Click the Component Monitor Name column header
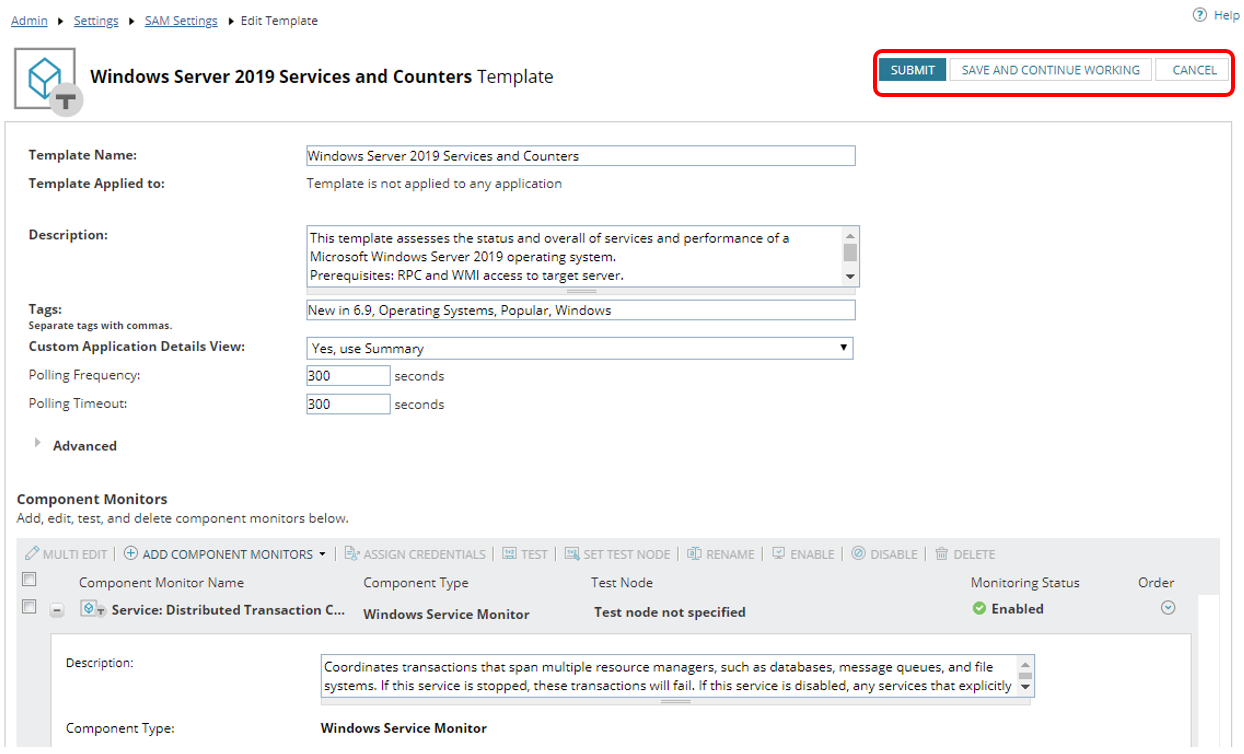This screenshot has height=754, width=1244. [x=161, y=582]
